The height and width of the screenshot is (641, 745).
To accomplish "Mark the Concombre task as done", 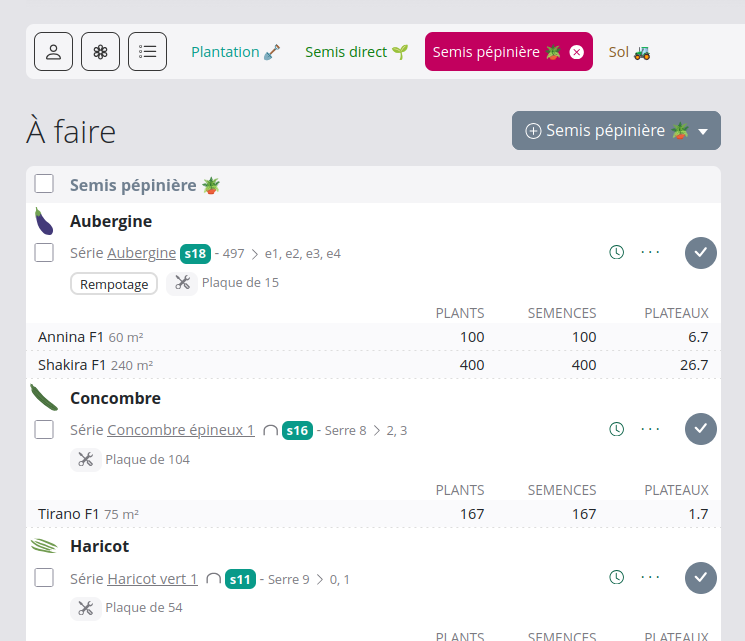I will pyautogui.click(x=701, y=429).
